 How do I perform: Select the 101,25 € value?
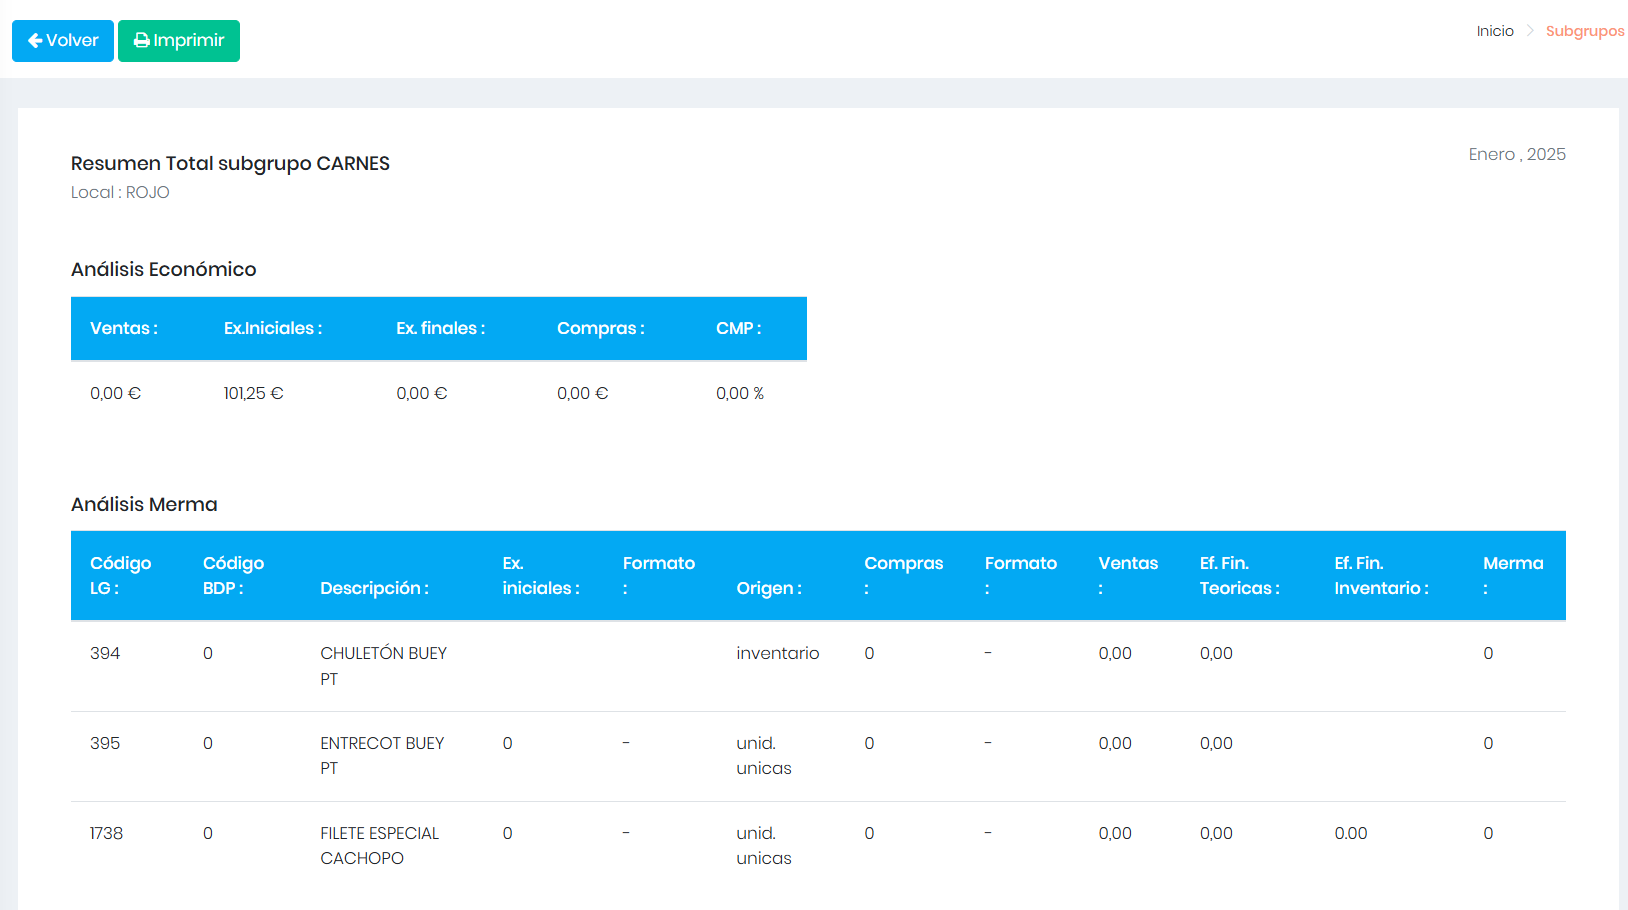point(254,393)
